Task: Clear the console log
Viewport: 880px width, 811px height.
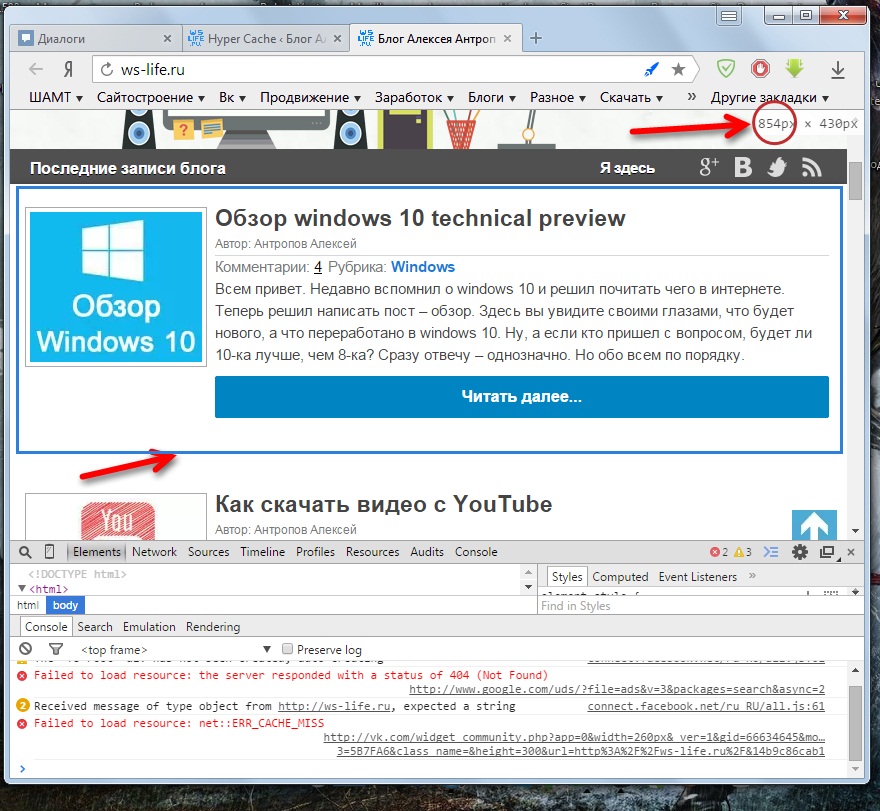Action: click(26, 649)
